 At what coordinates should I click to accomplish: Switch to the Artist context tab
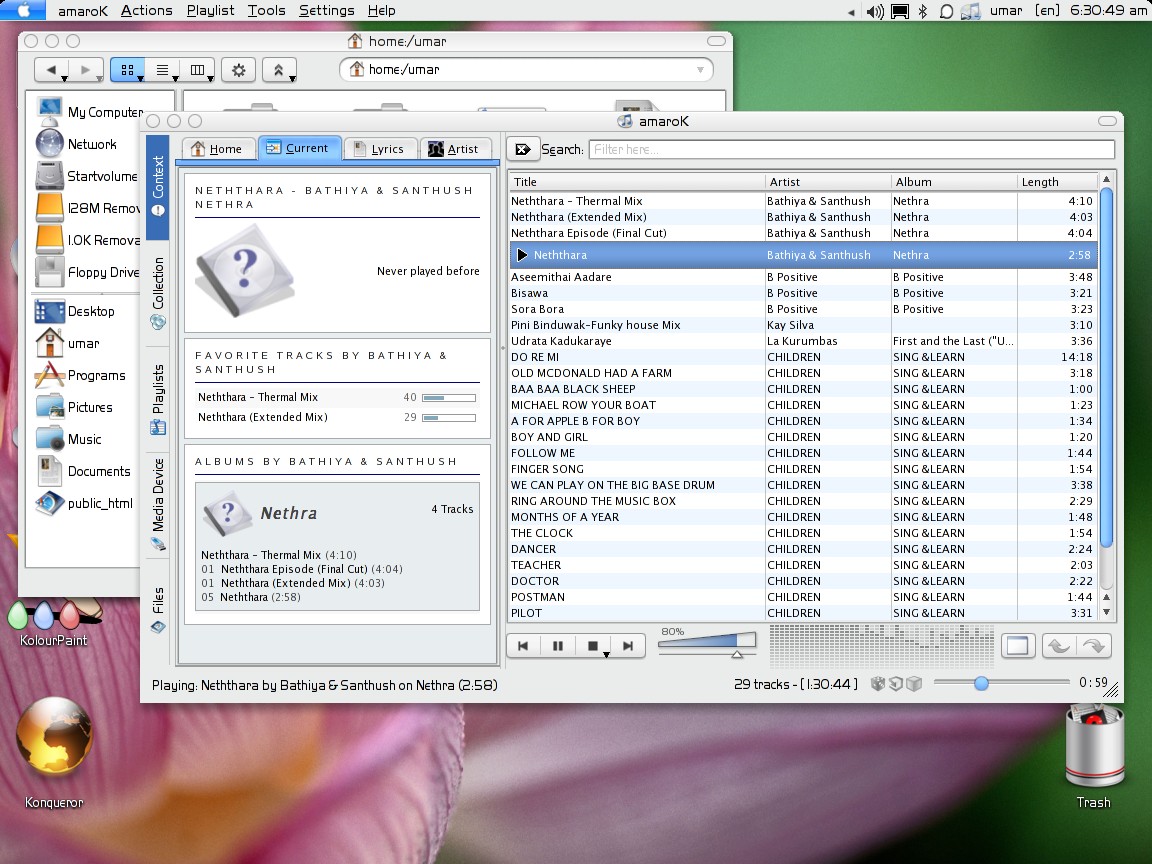coord(455,149)
